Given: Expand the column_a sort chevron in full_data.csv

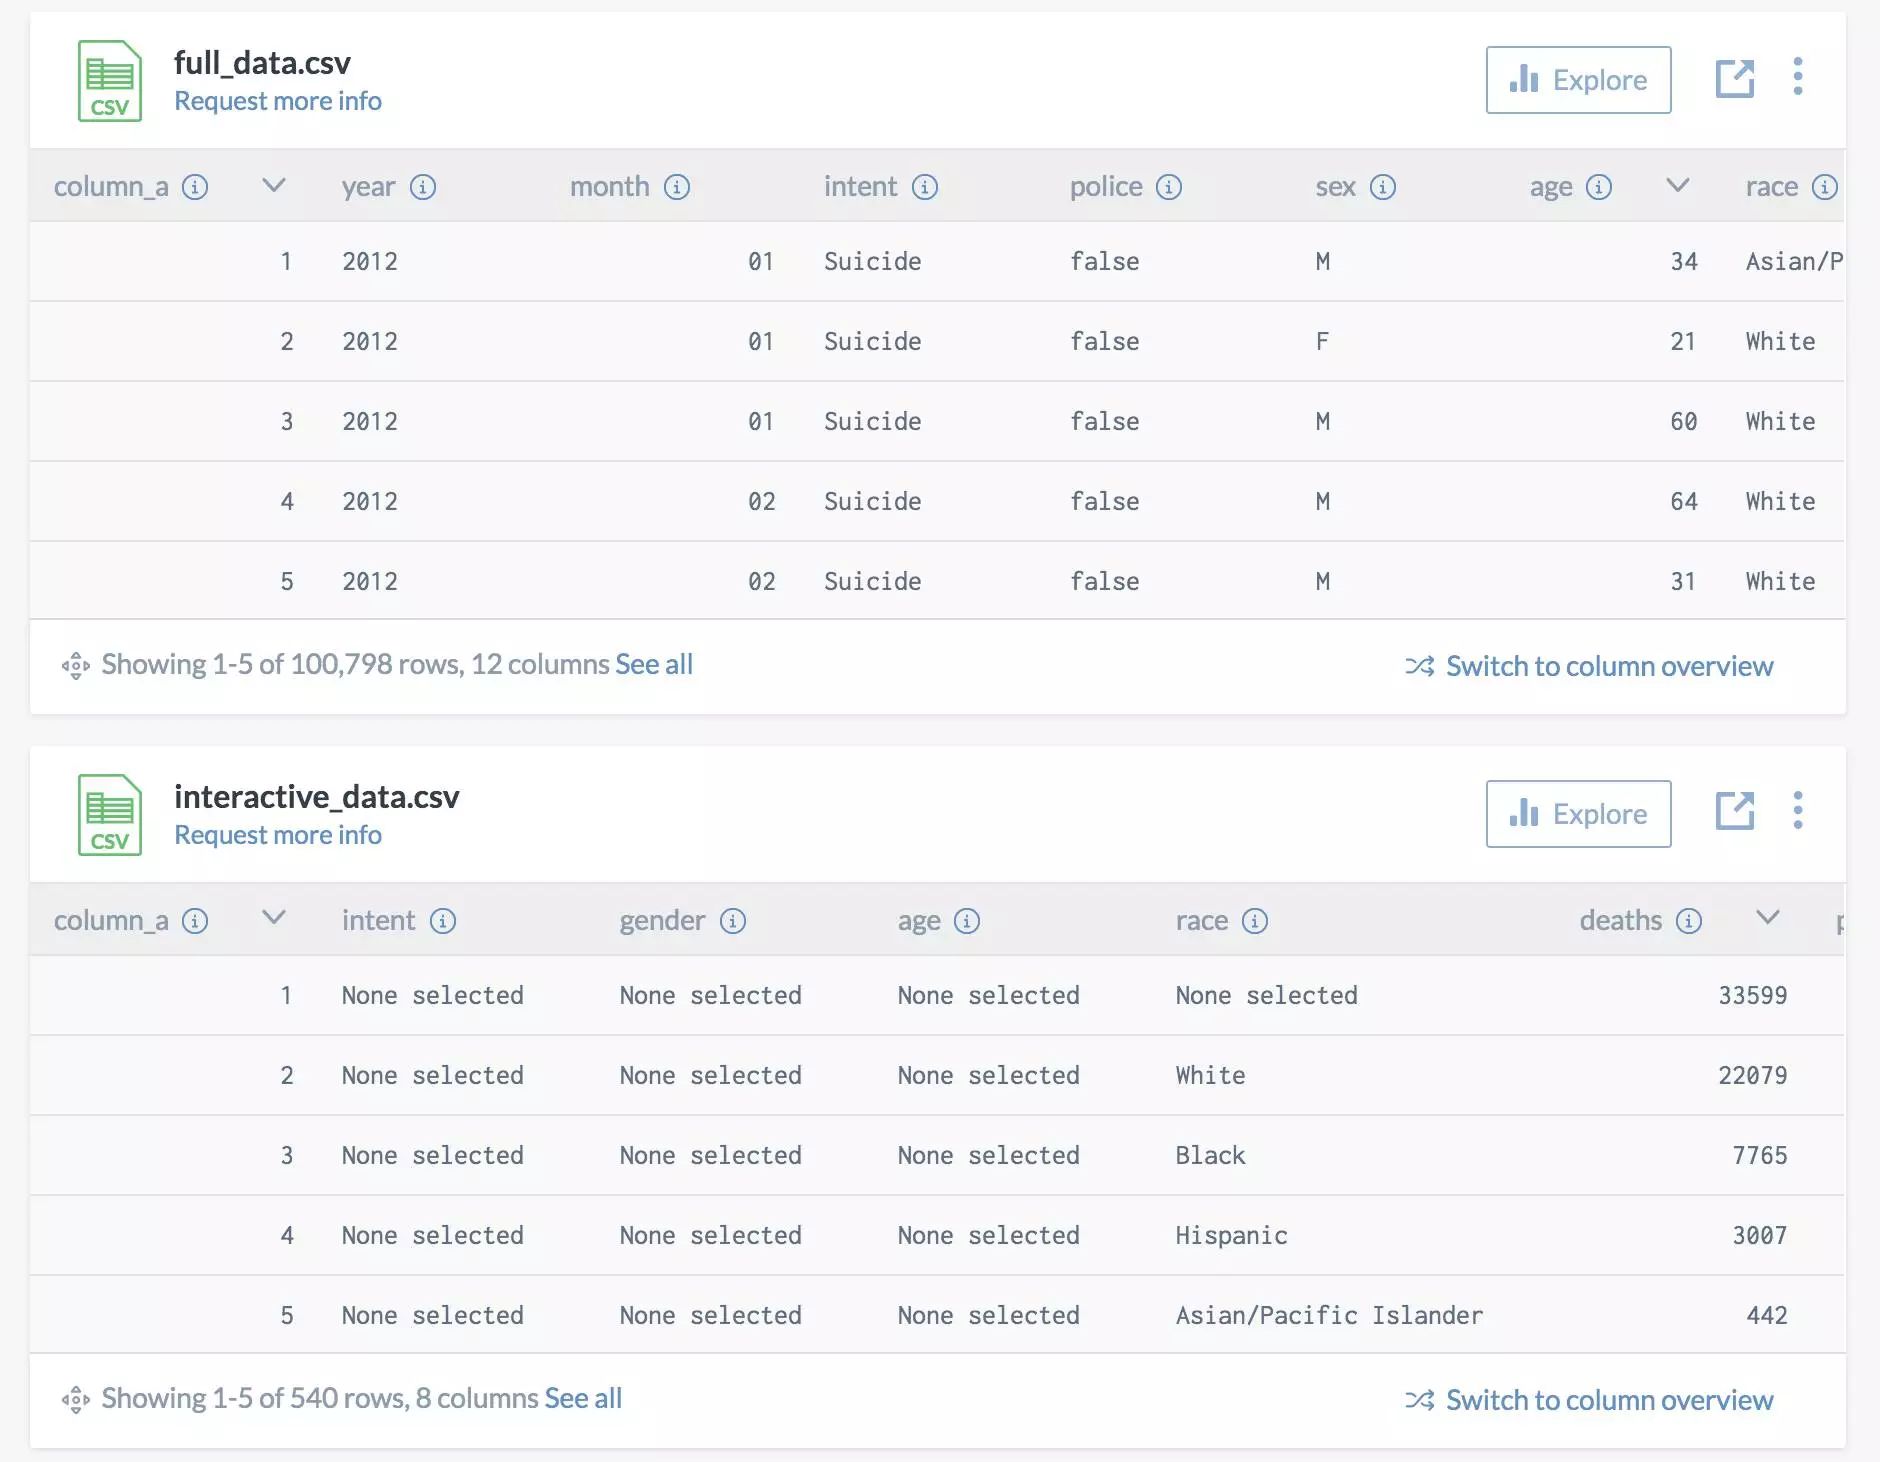Looking at the screenshot, I should tap(273, 185).
